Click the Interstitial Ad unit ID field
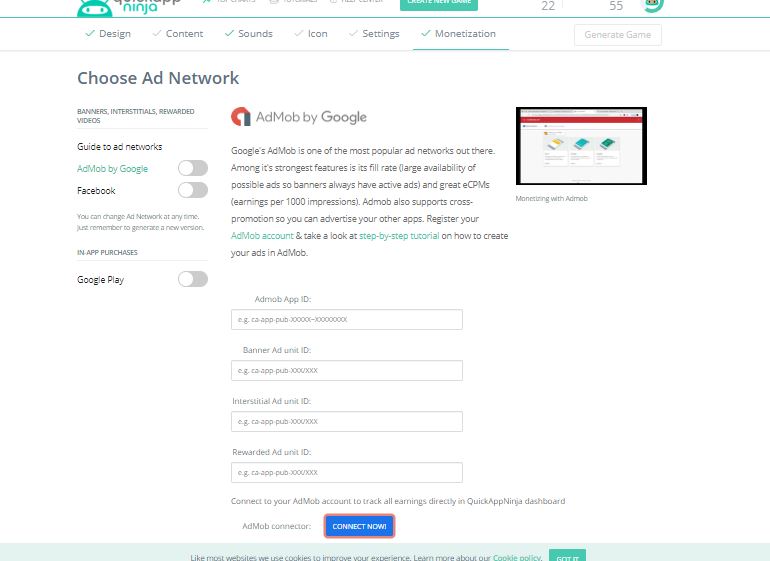This screenshot has width=770, height=561. 347,421
